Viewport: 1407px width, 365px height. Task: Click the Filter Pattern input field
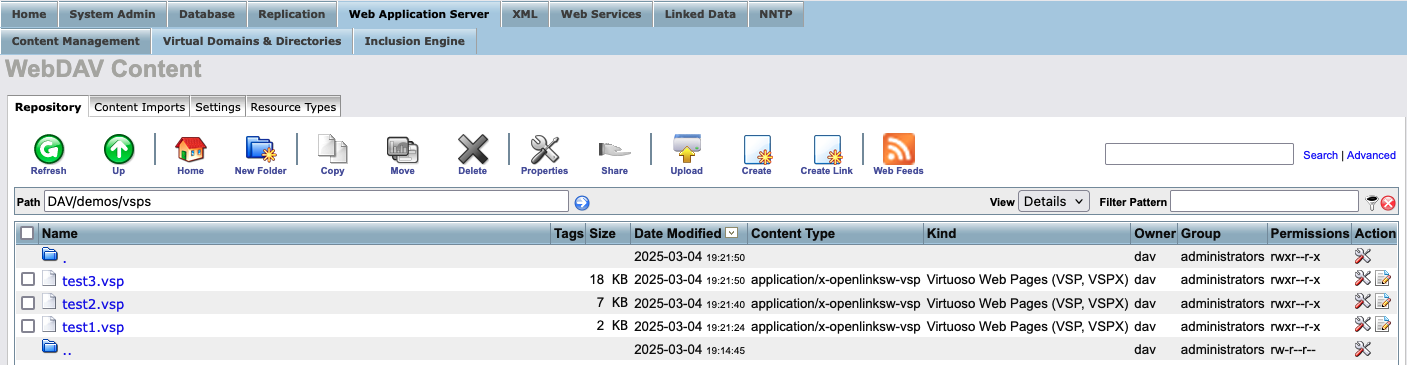click(x=1264, y=201)
